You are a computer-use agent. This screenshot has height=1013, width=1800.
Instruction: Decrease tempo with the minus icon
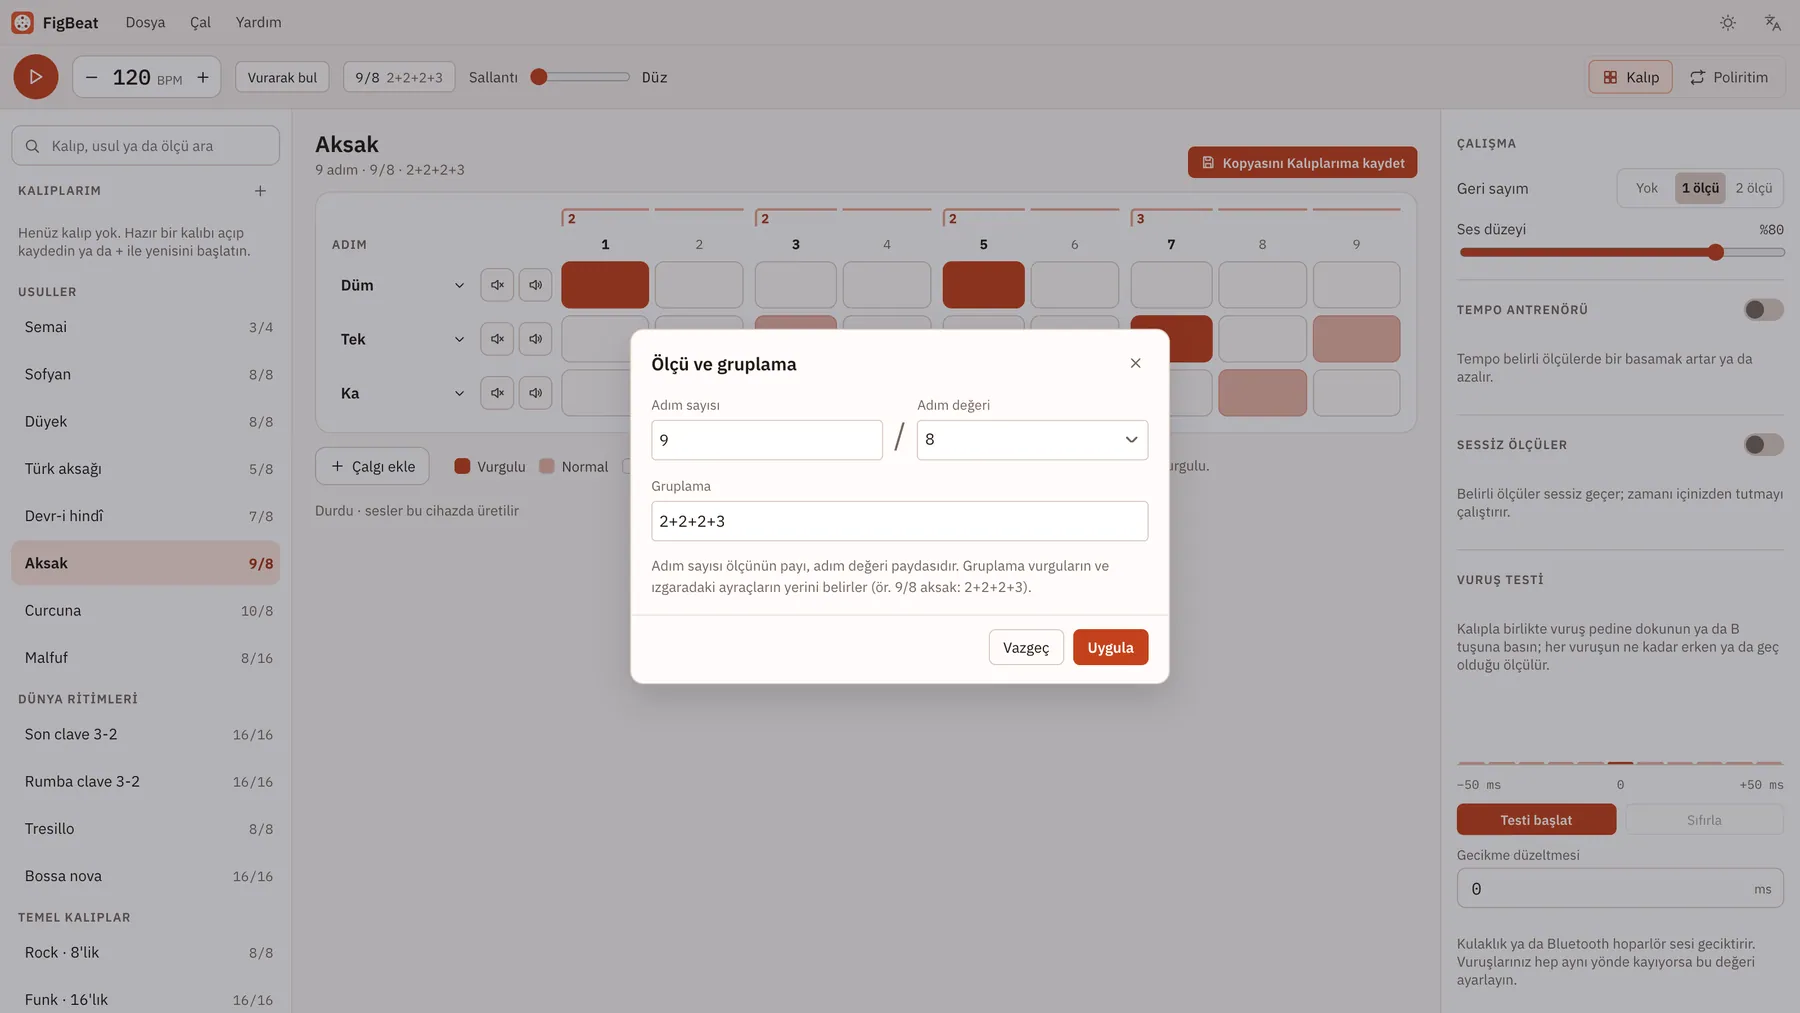[x=92, y=77]
